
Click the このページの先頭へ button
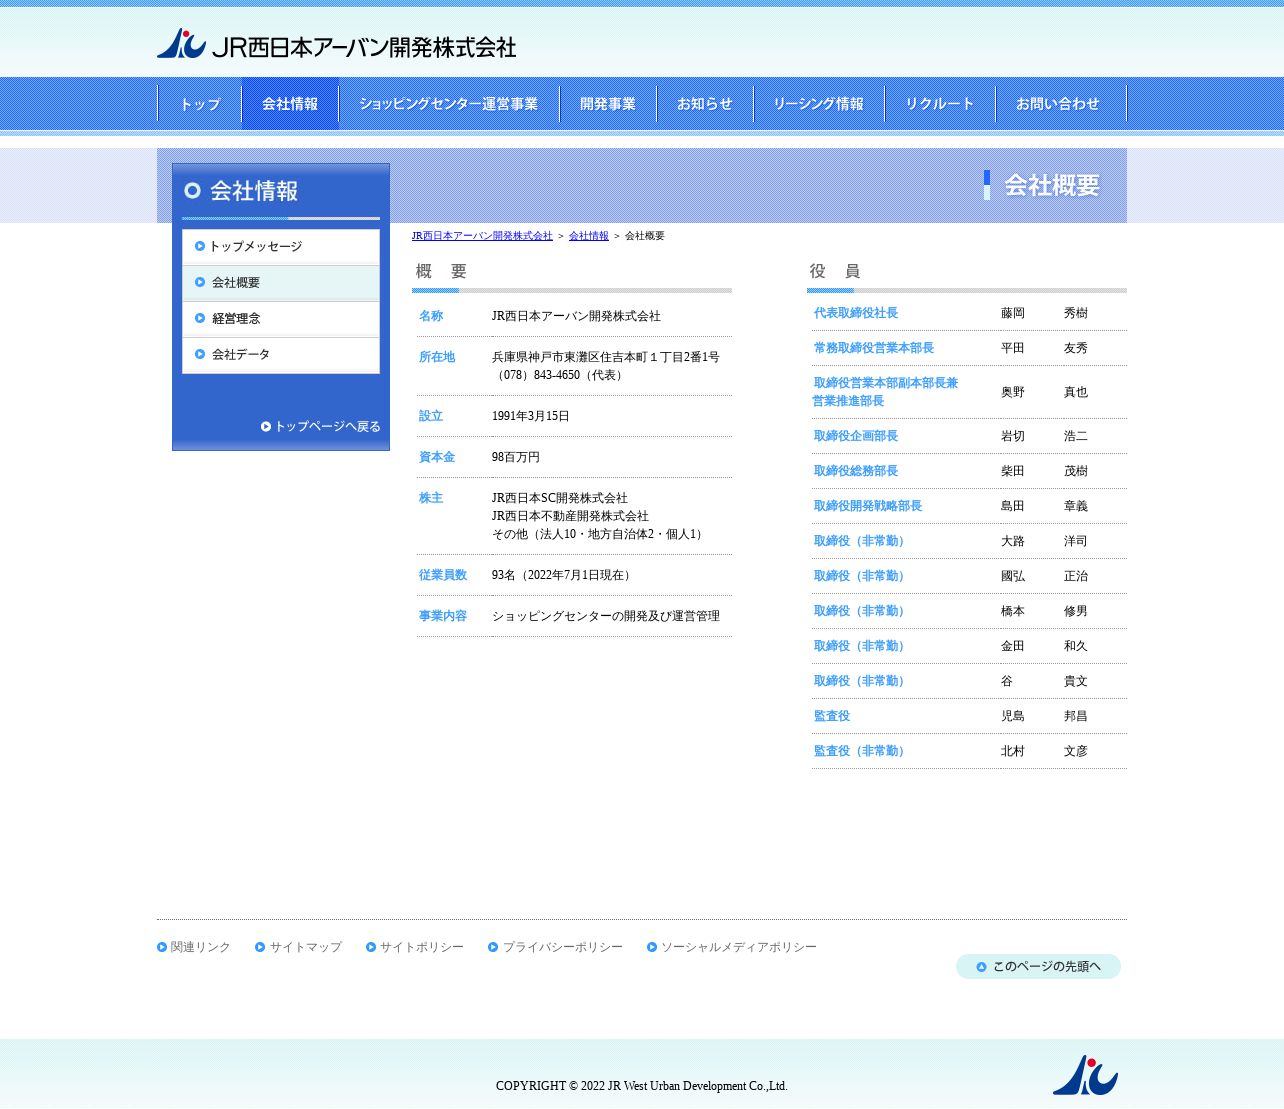1038,967
